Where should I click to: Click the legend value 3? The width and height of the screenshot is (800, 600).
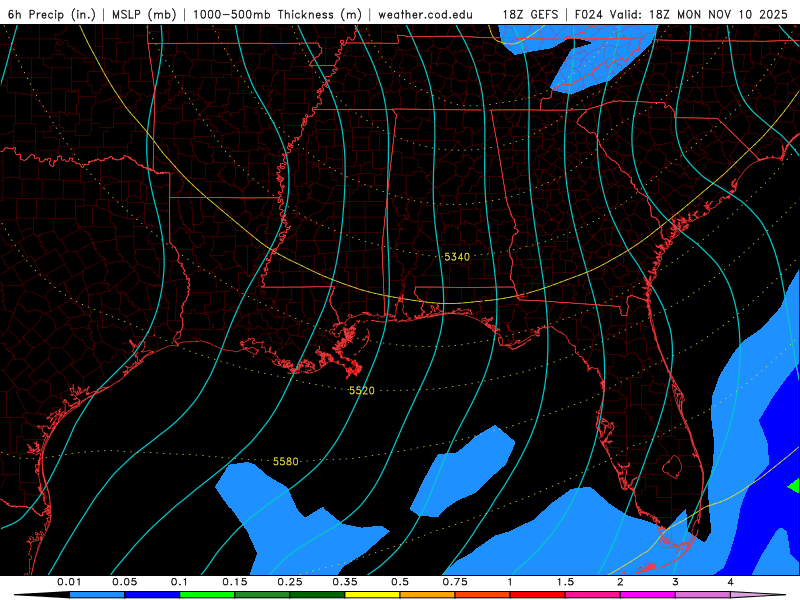point(676,582)
